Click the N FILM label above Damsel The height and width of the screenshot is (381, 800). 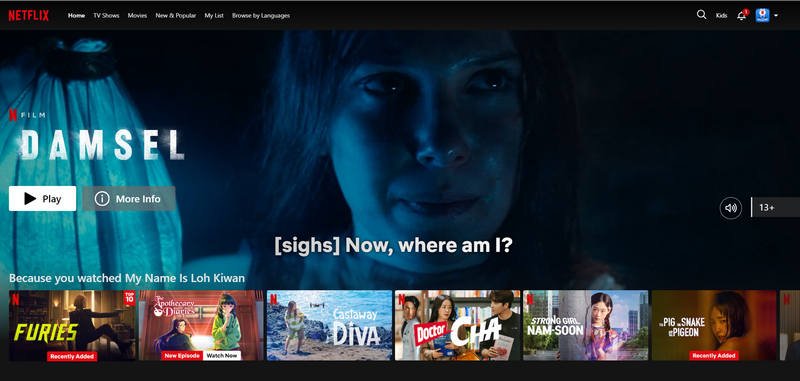point(27,115)
